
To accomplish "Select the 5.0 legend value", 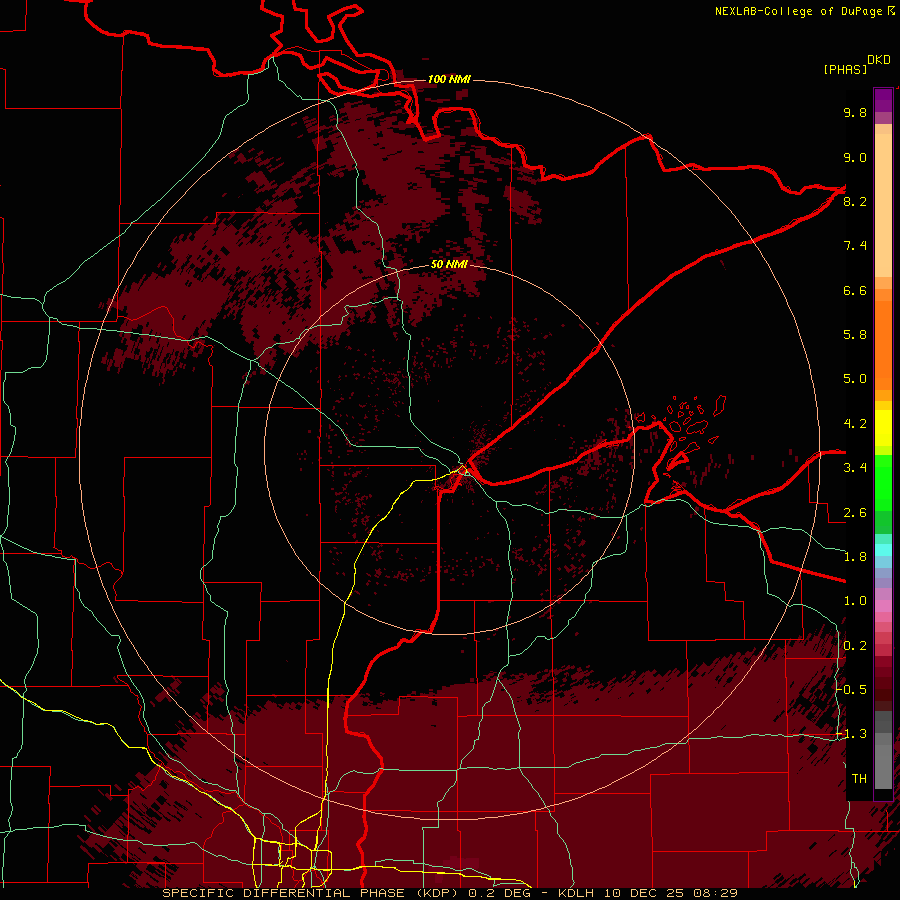I will (855, 379).
